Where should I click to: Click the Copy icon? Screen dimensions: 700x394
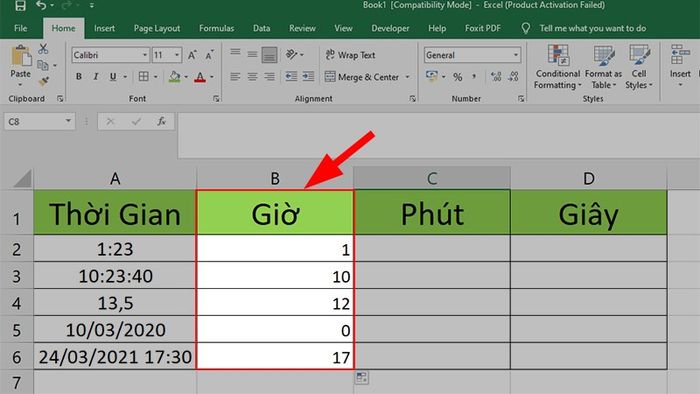tap(43, 65)
